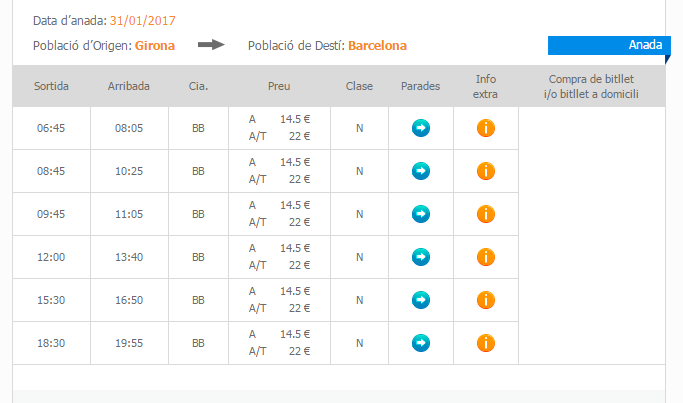683x403 pixels.
Task: Show stops for the 08:45 departure
Action: point(421,171)
